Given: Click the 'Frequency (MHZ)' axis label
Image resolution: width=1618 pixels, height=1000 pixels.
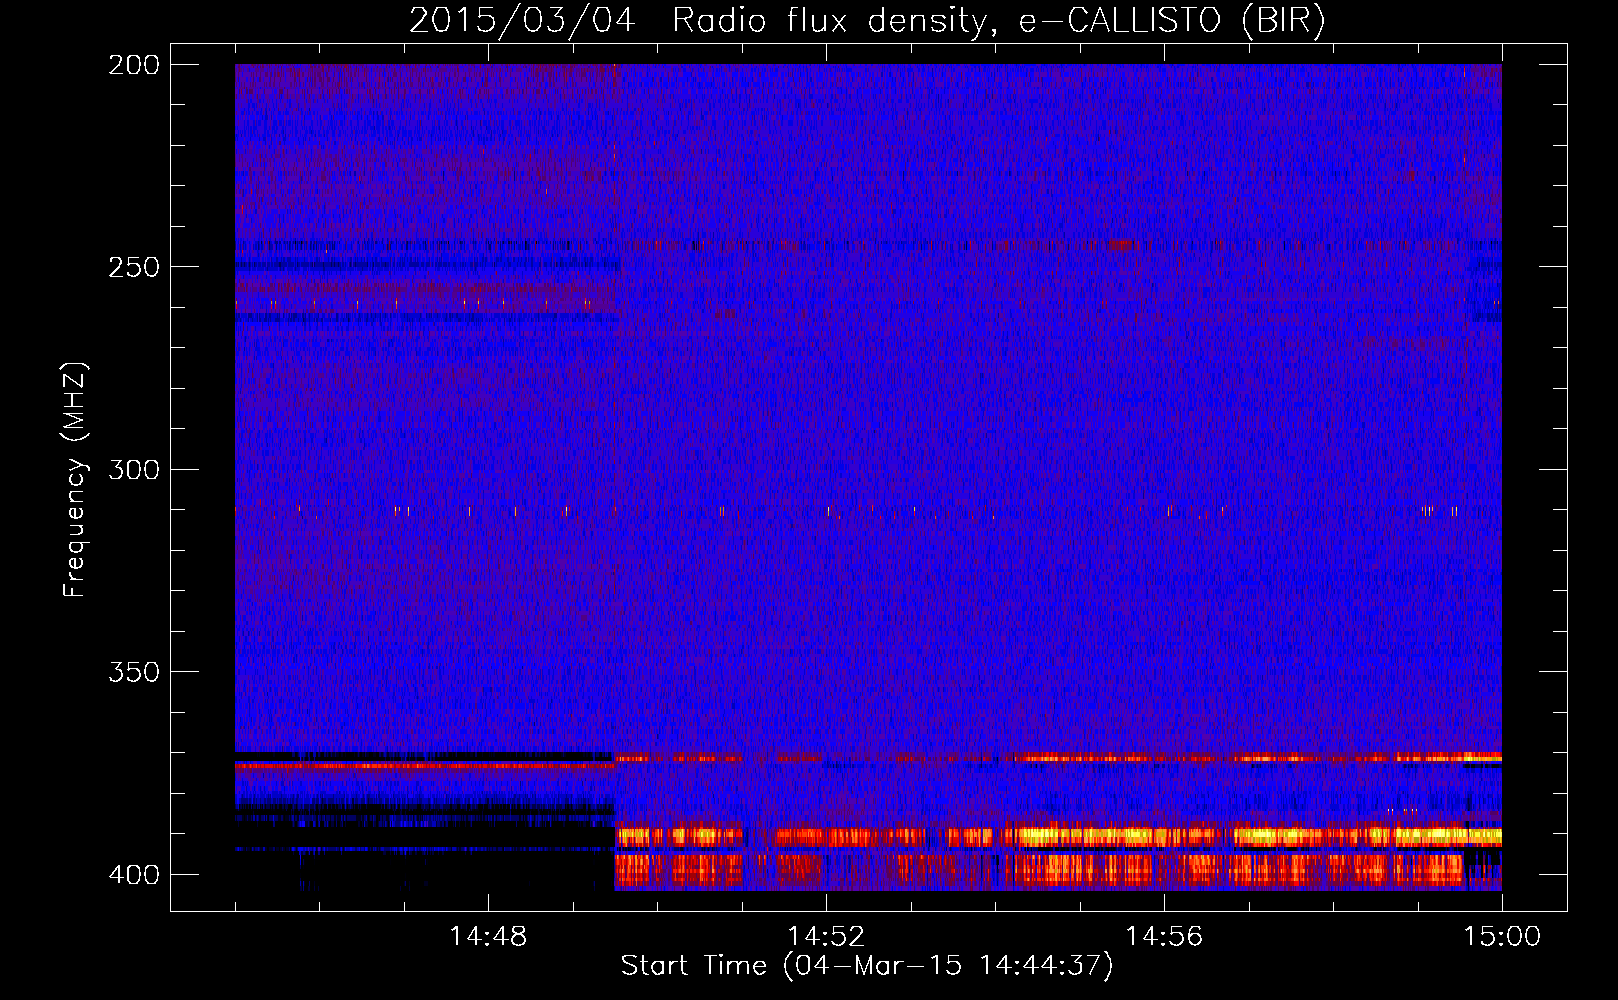Looking at the screenshot, I should coord(75,479).
